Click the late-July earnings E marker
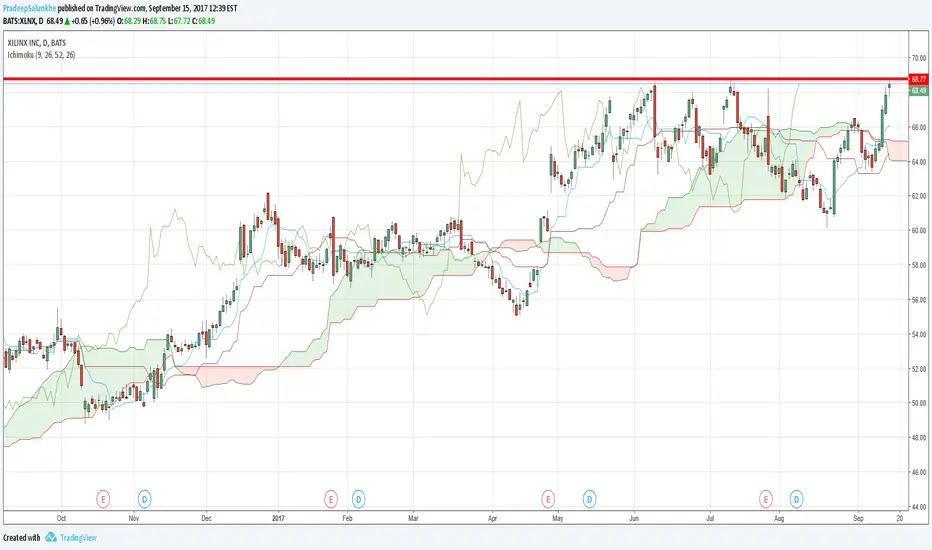Screen dimensions: 932x550 tap(766, 499)
